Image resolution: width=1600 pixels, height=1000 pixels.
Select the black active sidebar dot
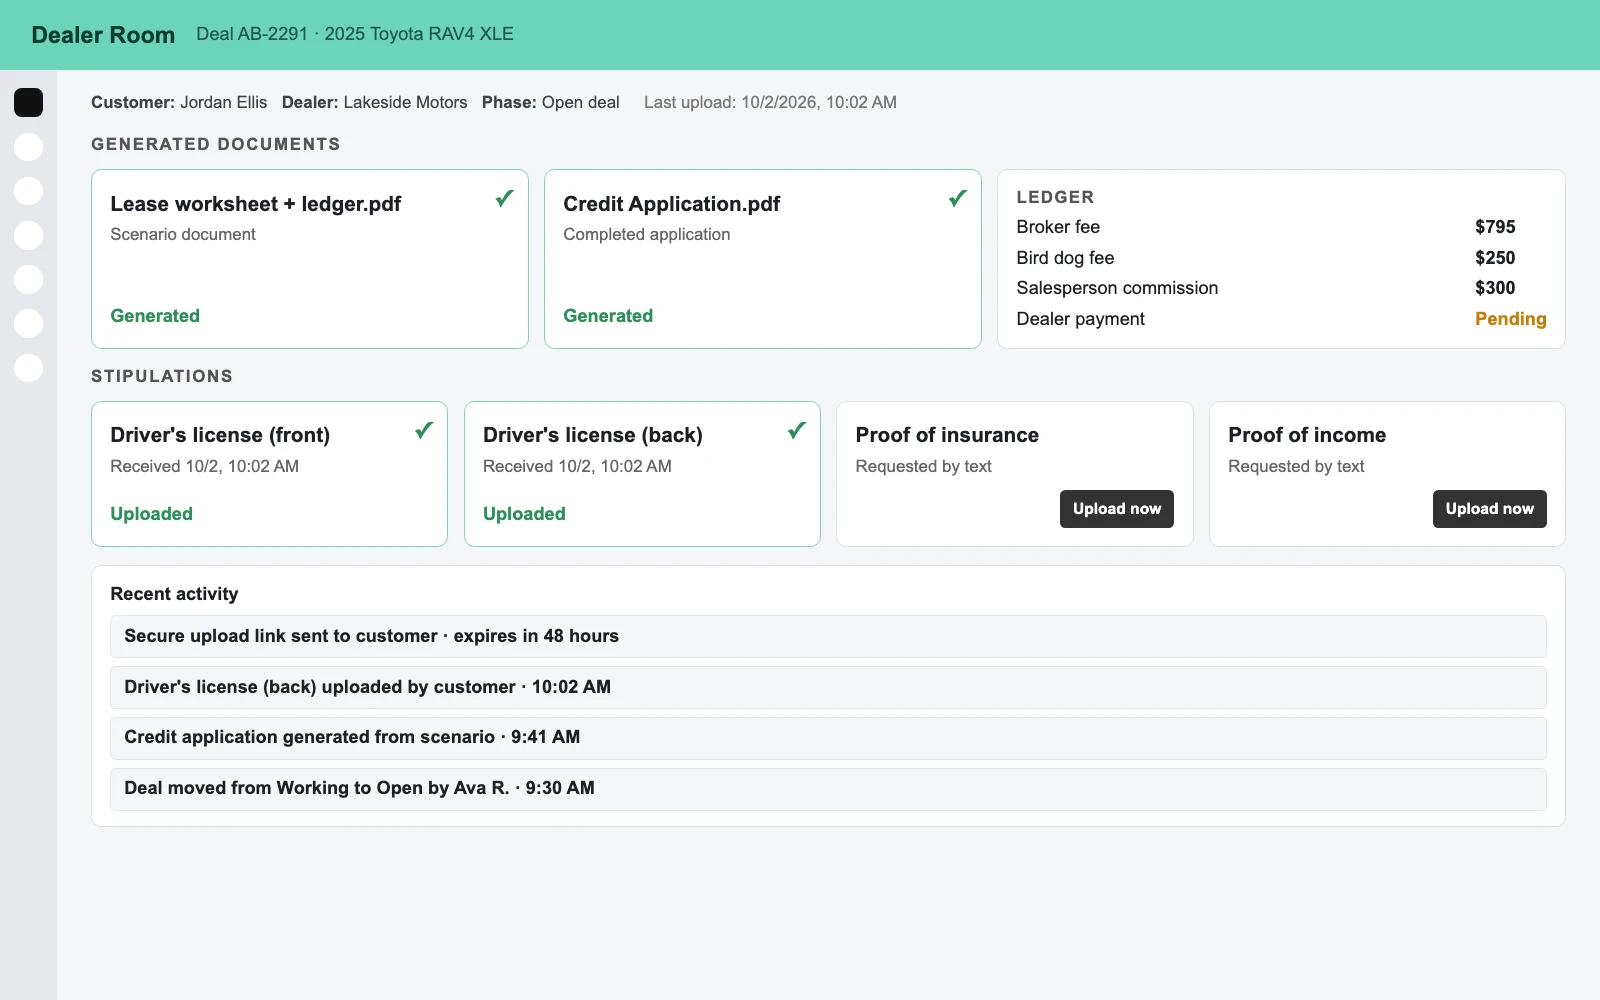point(28,102)
